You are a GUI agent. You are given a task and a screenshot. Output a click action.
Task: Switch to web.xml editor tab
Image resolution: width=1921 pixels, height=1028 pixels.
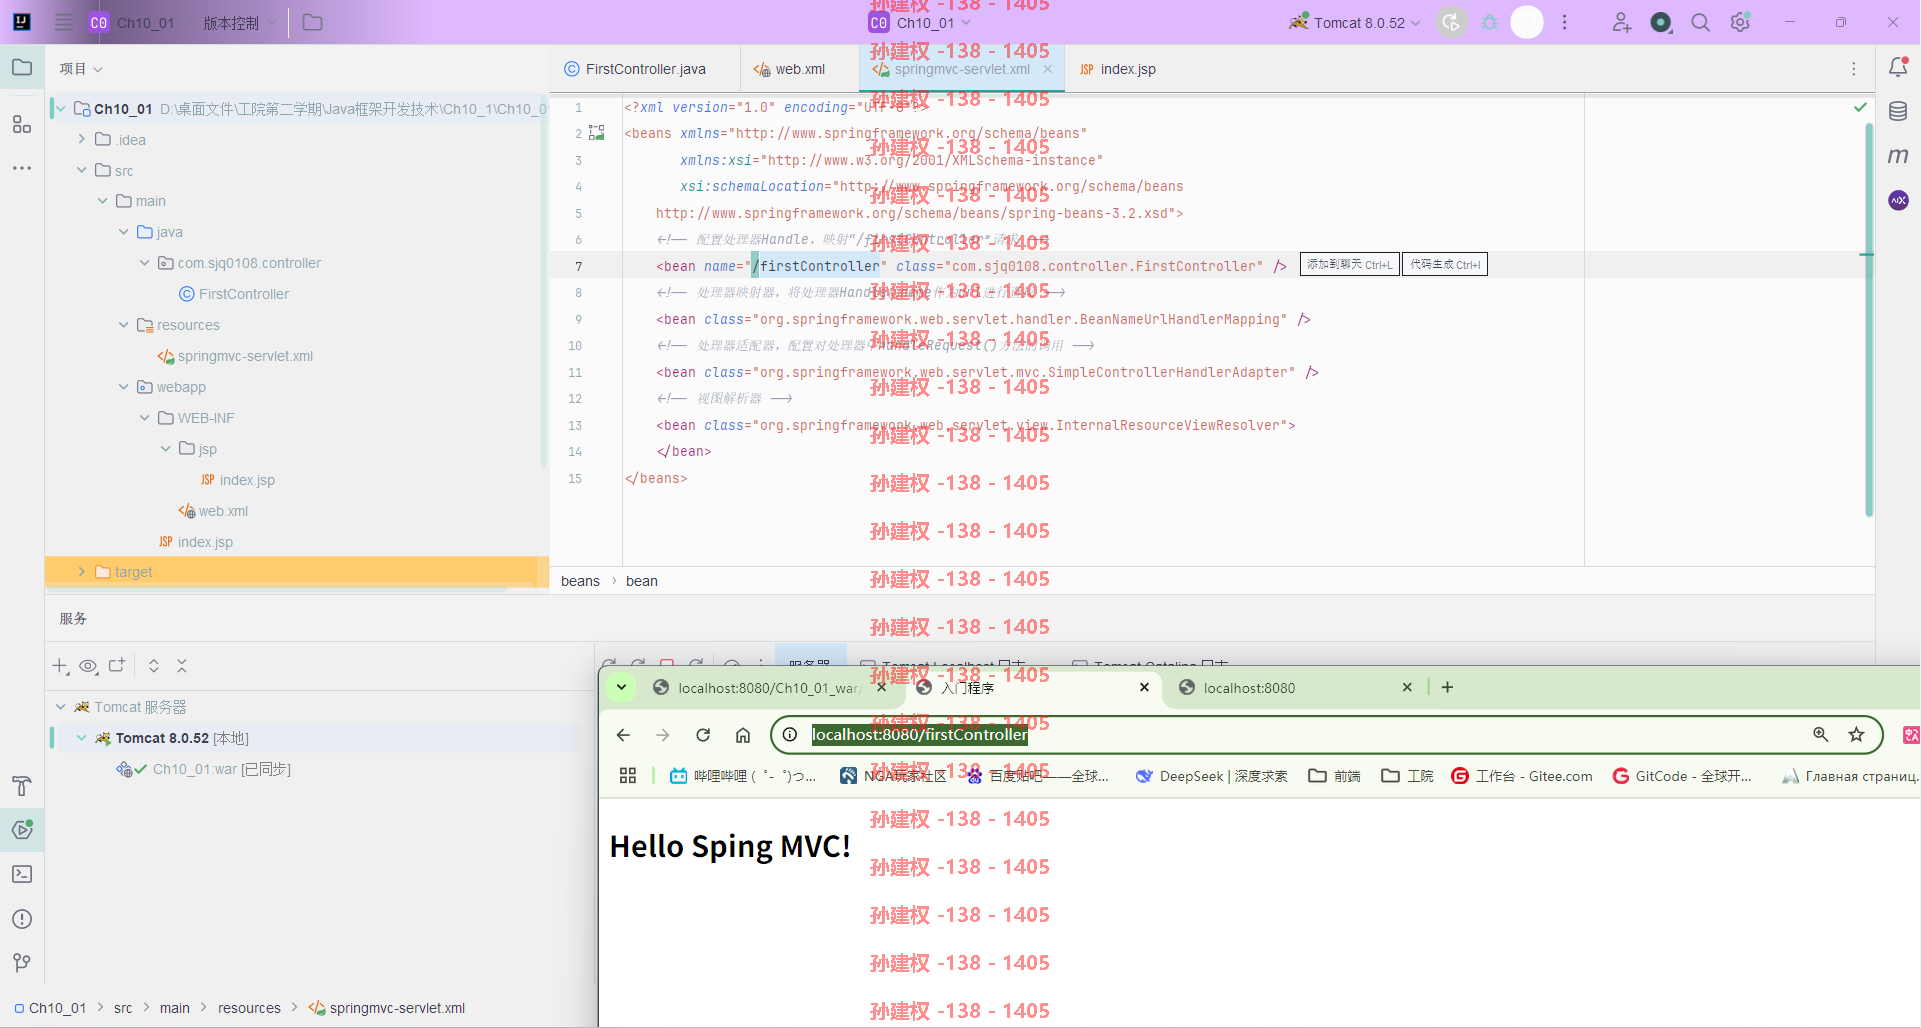790,69
